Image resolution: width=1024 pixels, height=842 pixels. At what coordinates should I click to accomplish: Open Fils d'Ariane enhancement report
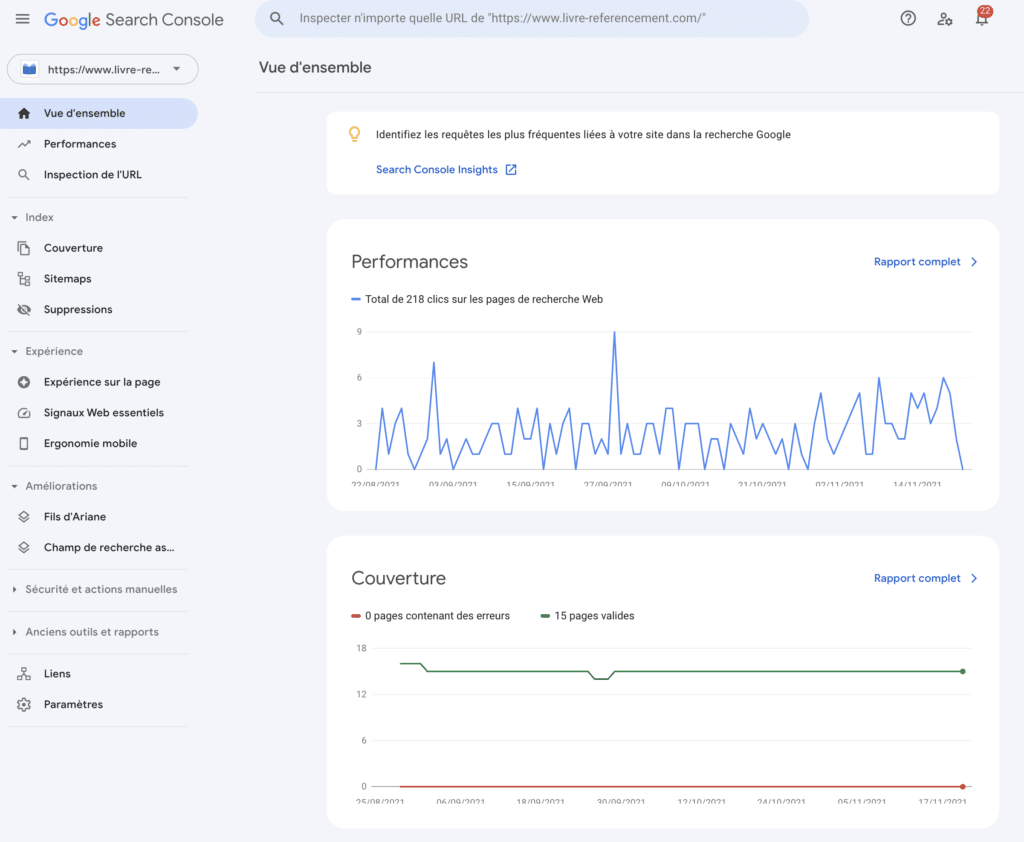(99, 517)
